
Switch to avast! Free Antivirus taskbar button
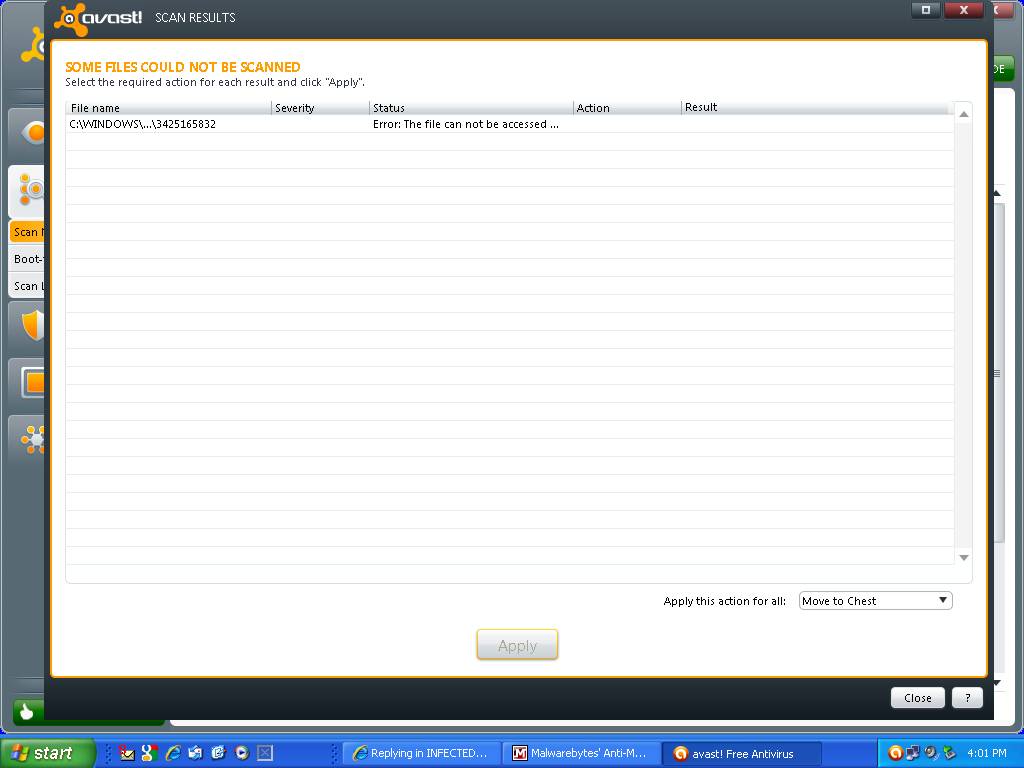pyautogui.click(x=742, y=753)
